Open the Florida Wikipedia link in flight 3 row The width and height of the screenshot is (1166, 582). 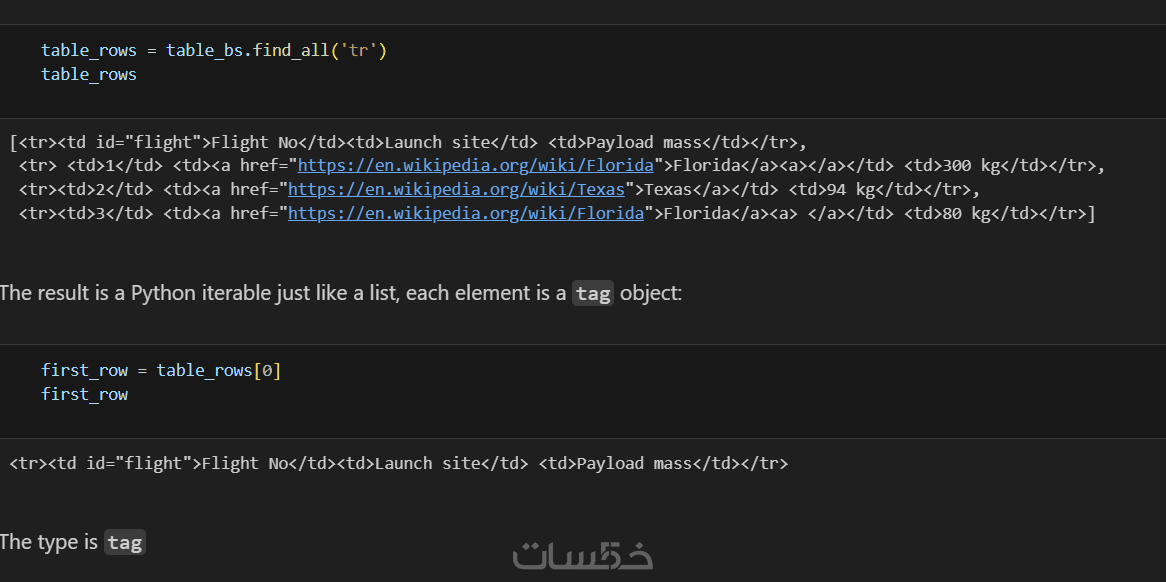[466, 213]
